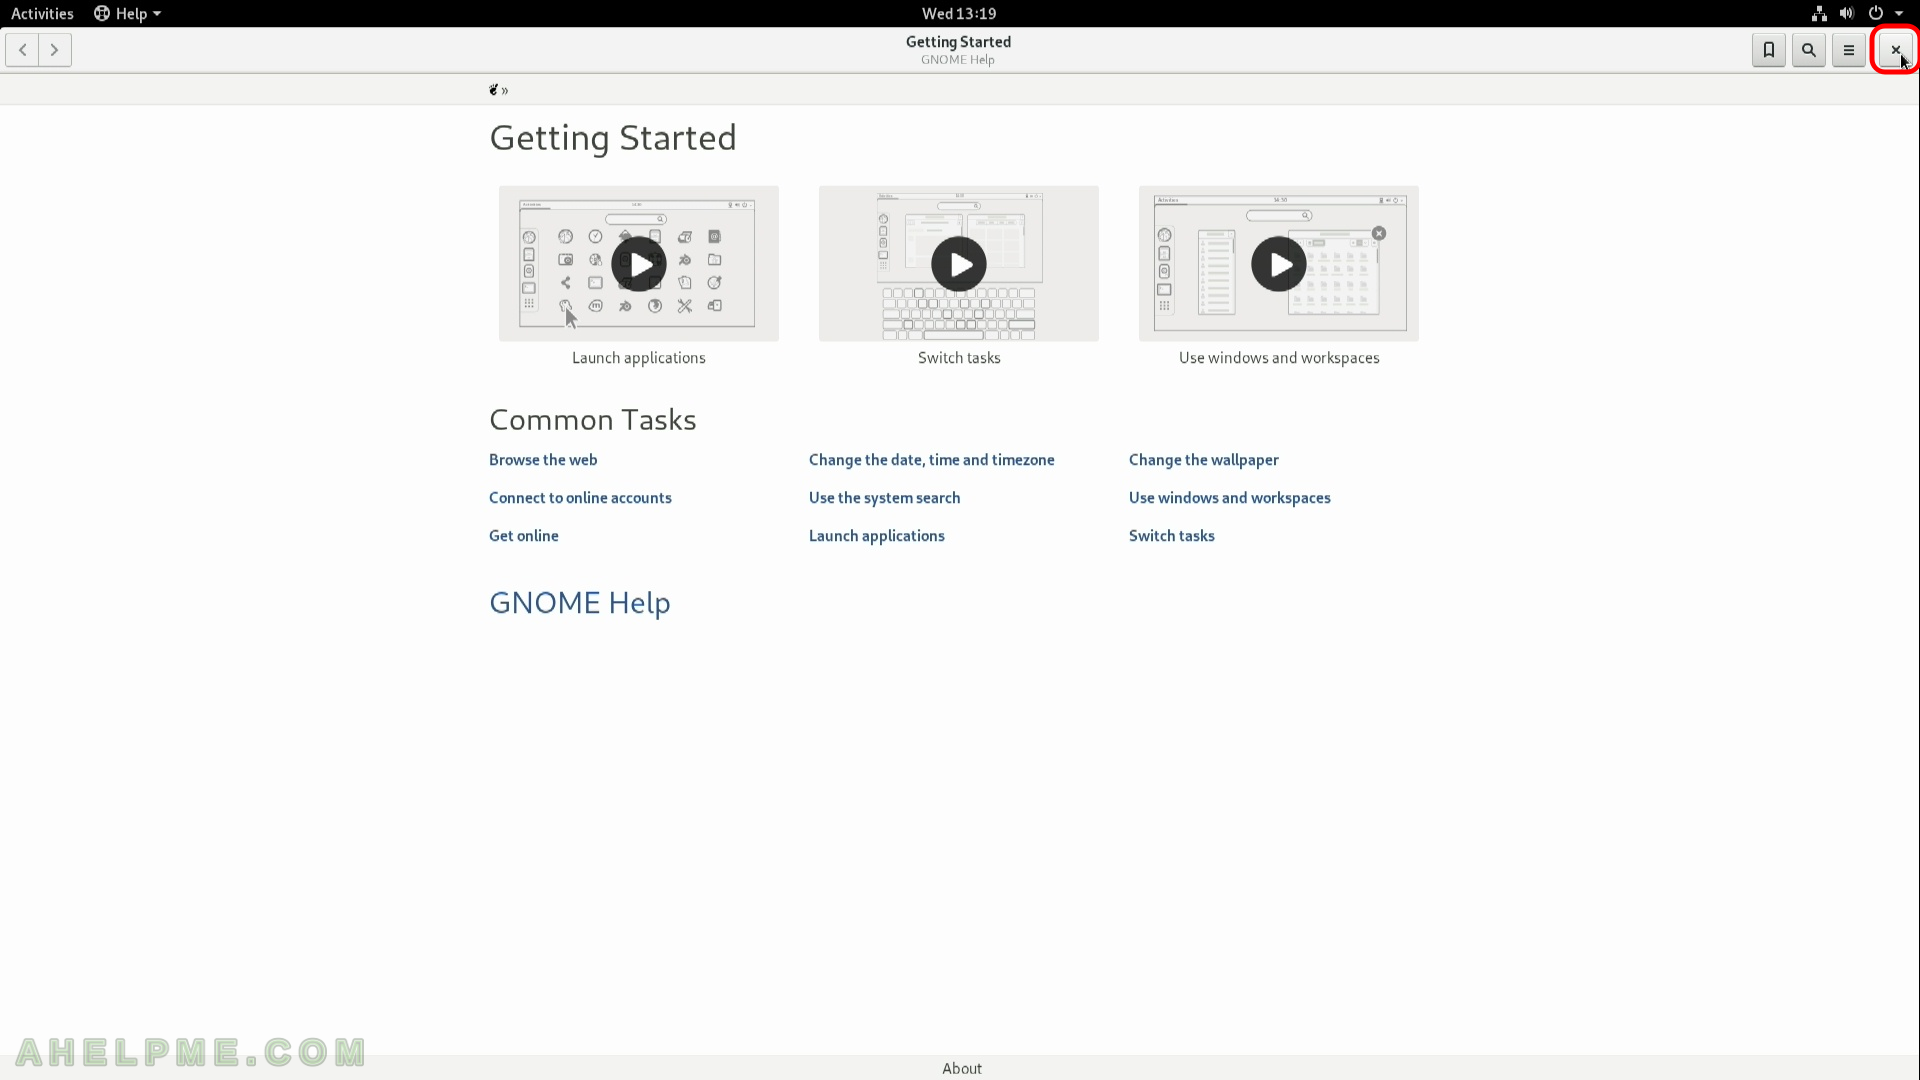Viewport: 1920px width, 1080px height.
Task: Open Change the date, time and timezone
Action: (932, 460)
